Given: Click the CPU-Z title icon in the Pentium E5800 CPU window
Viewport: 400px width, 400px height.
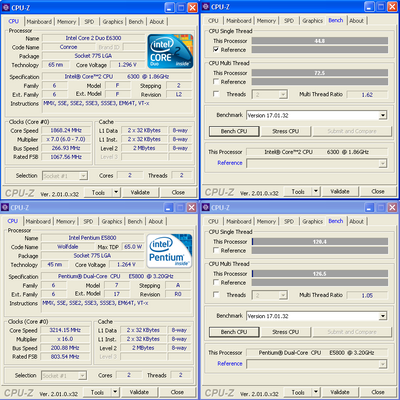Looking at the screenshot, I should click(5, 208).
